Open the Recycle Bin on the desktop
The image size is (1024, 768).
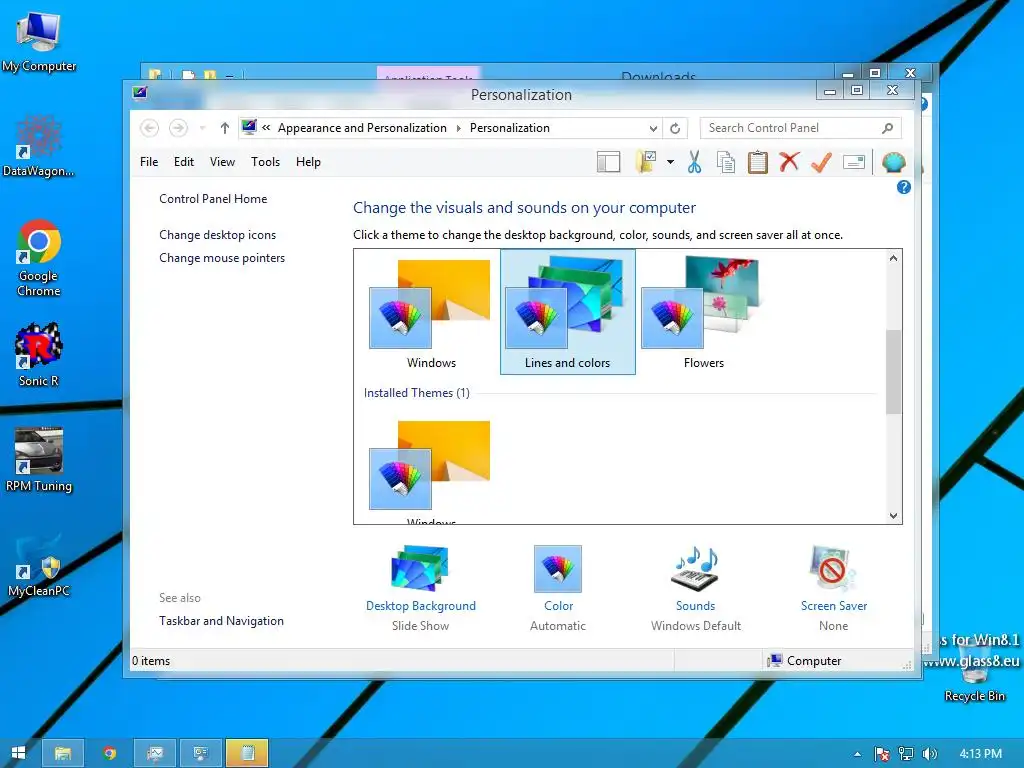tap(974, 673)
